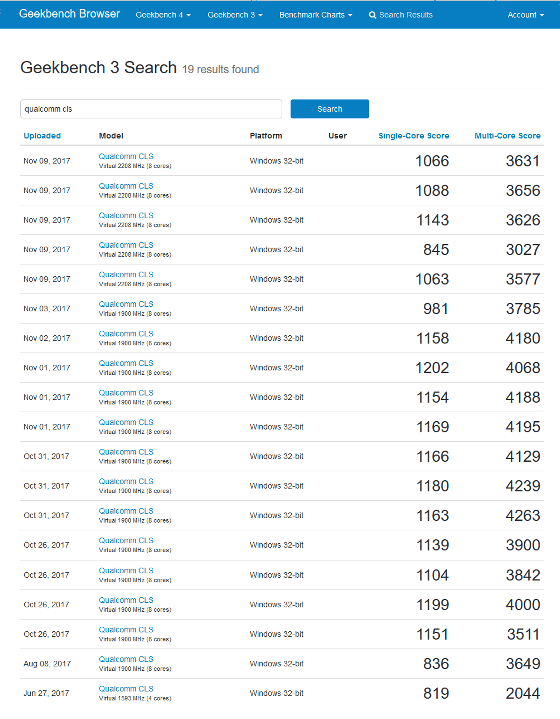Expand the Account menu

pos(526,15)
